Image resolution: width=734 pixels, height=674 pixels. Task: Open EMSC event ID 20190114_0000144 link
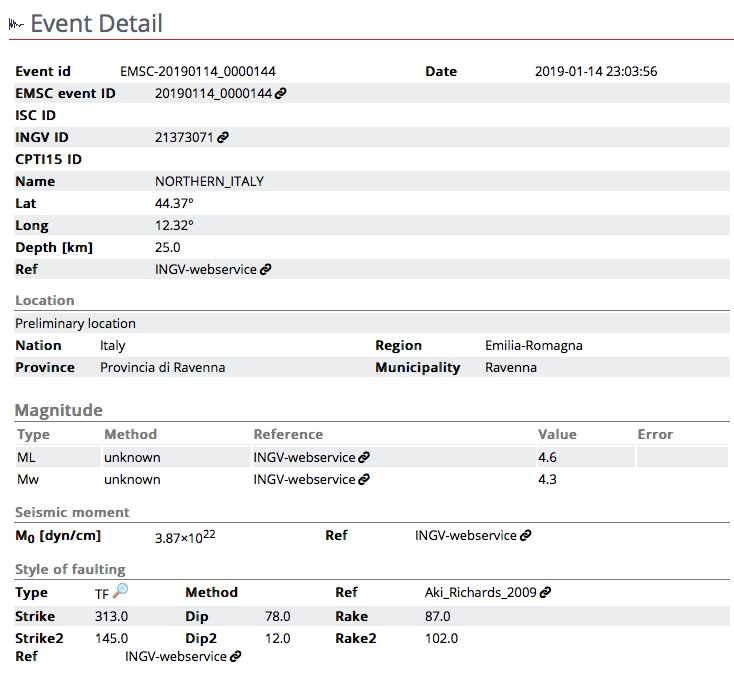tap(213, 94)
